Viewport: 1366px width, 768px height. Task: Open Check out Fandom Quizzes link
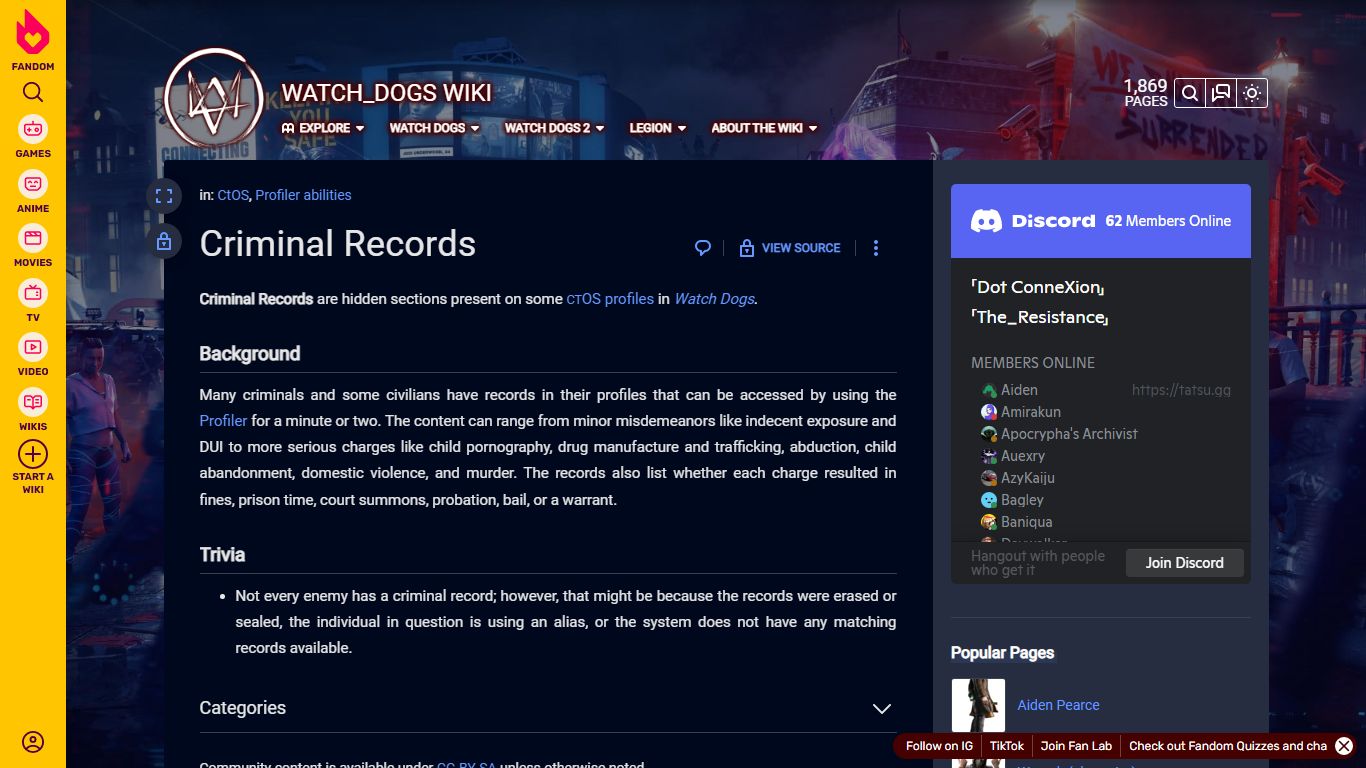pyautogui.click(x=1228, y=746)
